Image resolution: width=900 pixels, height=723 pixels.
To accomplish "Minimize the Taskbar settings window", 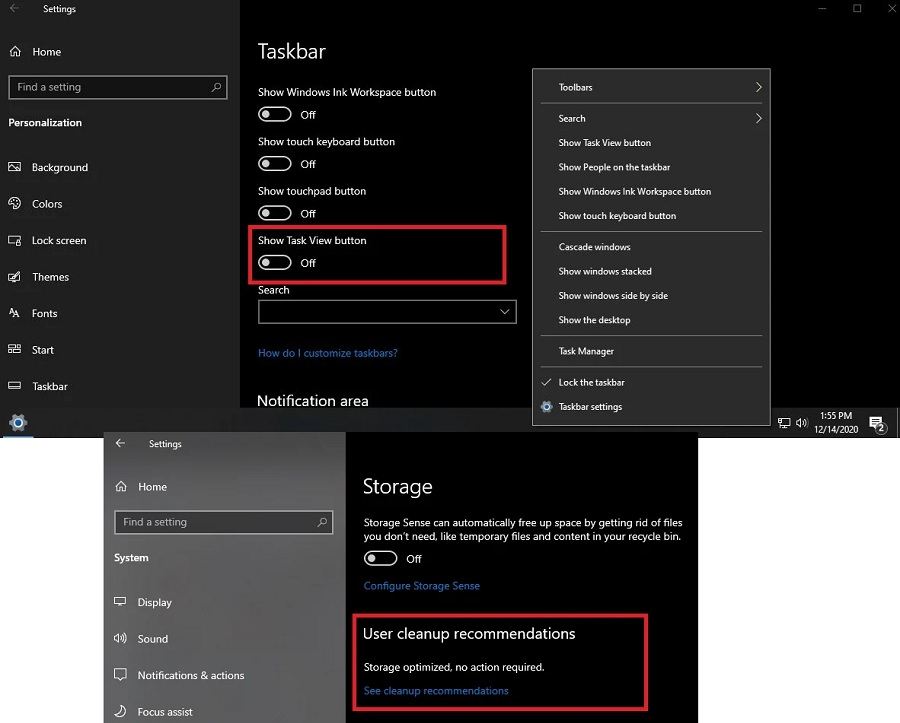I will [823, 9].
